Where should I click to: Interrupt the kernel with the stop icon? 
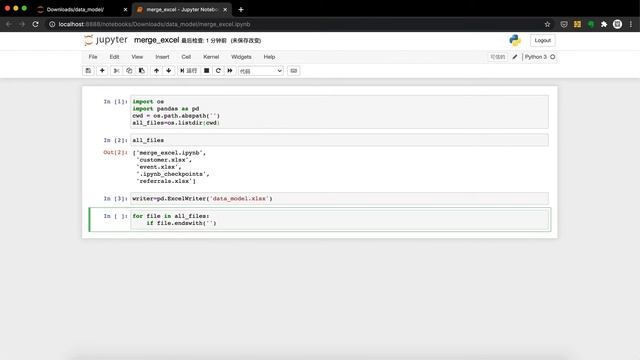[207, 71]
